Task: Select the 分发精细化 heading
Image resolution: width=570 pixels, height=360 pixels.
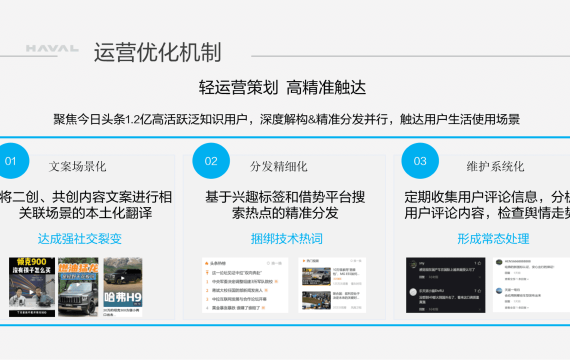Action: coord(278,167)
